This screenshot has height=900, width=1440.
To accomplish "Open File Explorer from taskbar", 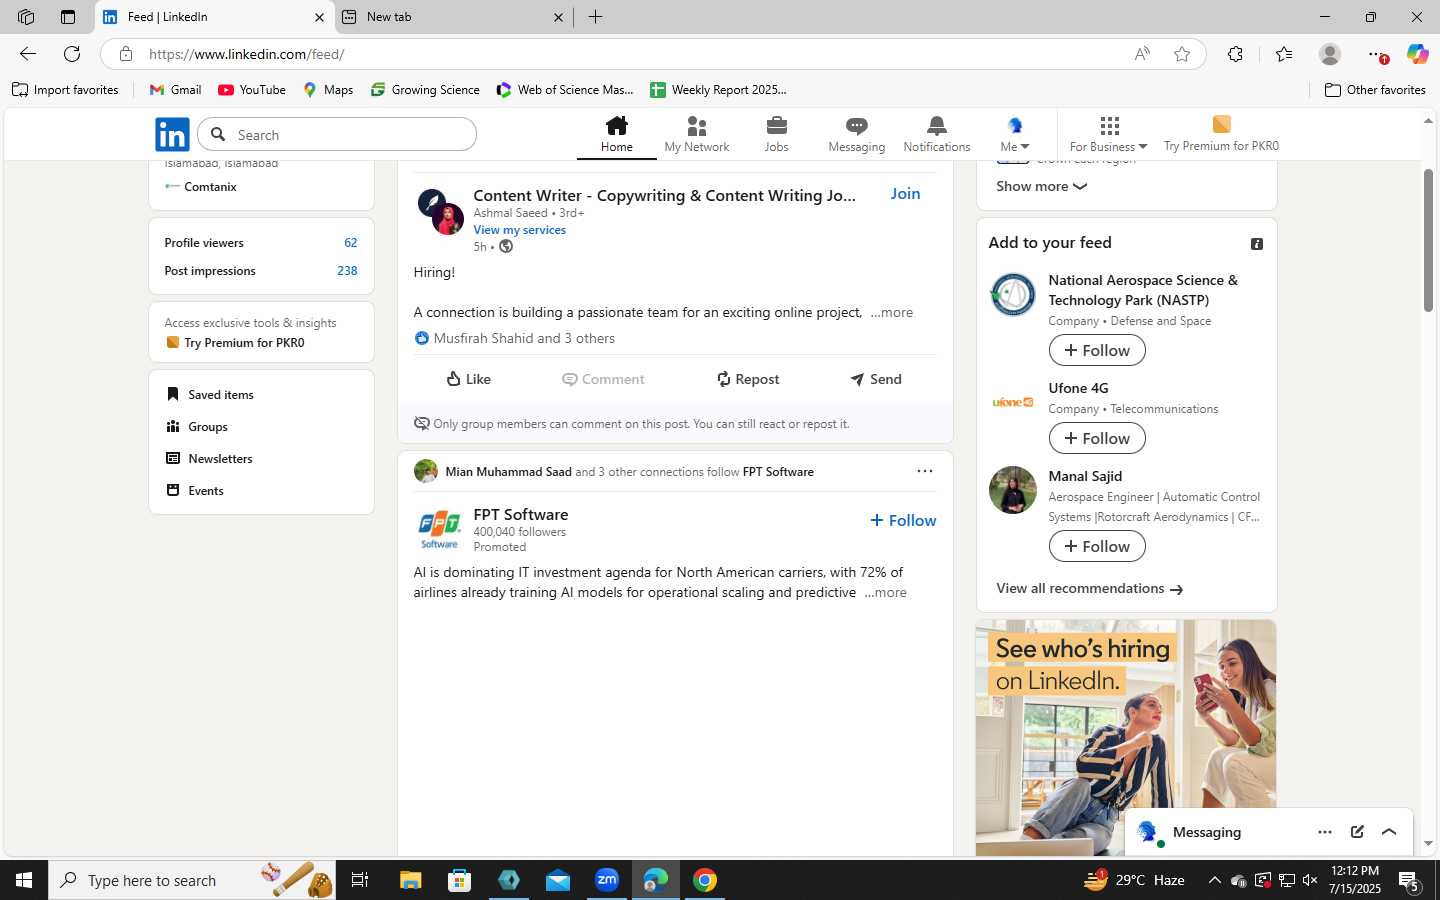I will click(x=410, y=880).
